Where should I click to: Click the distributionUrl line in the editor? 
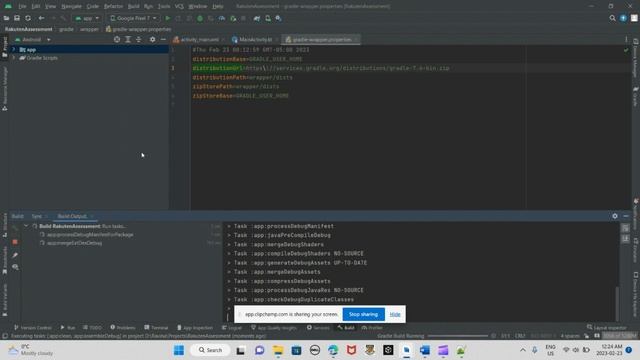pos(320,68)
